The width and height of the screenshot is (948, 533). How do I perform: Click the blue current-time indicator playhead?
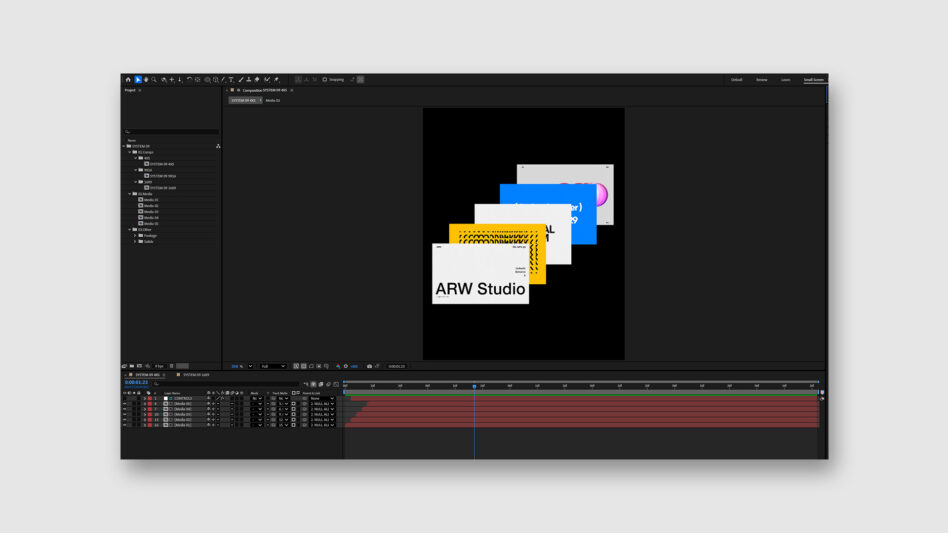pos(474,386)
